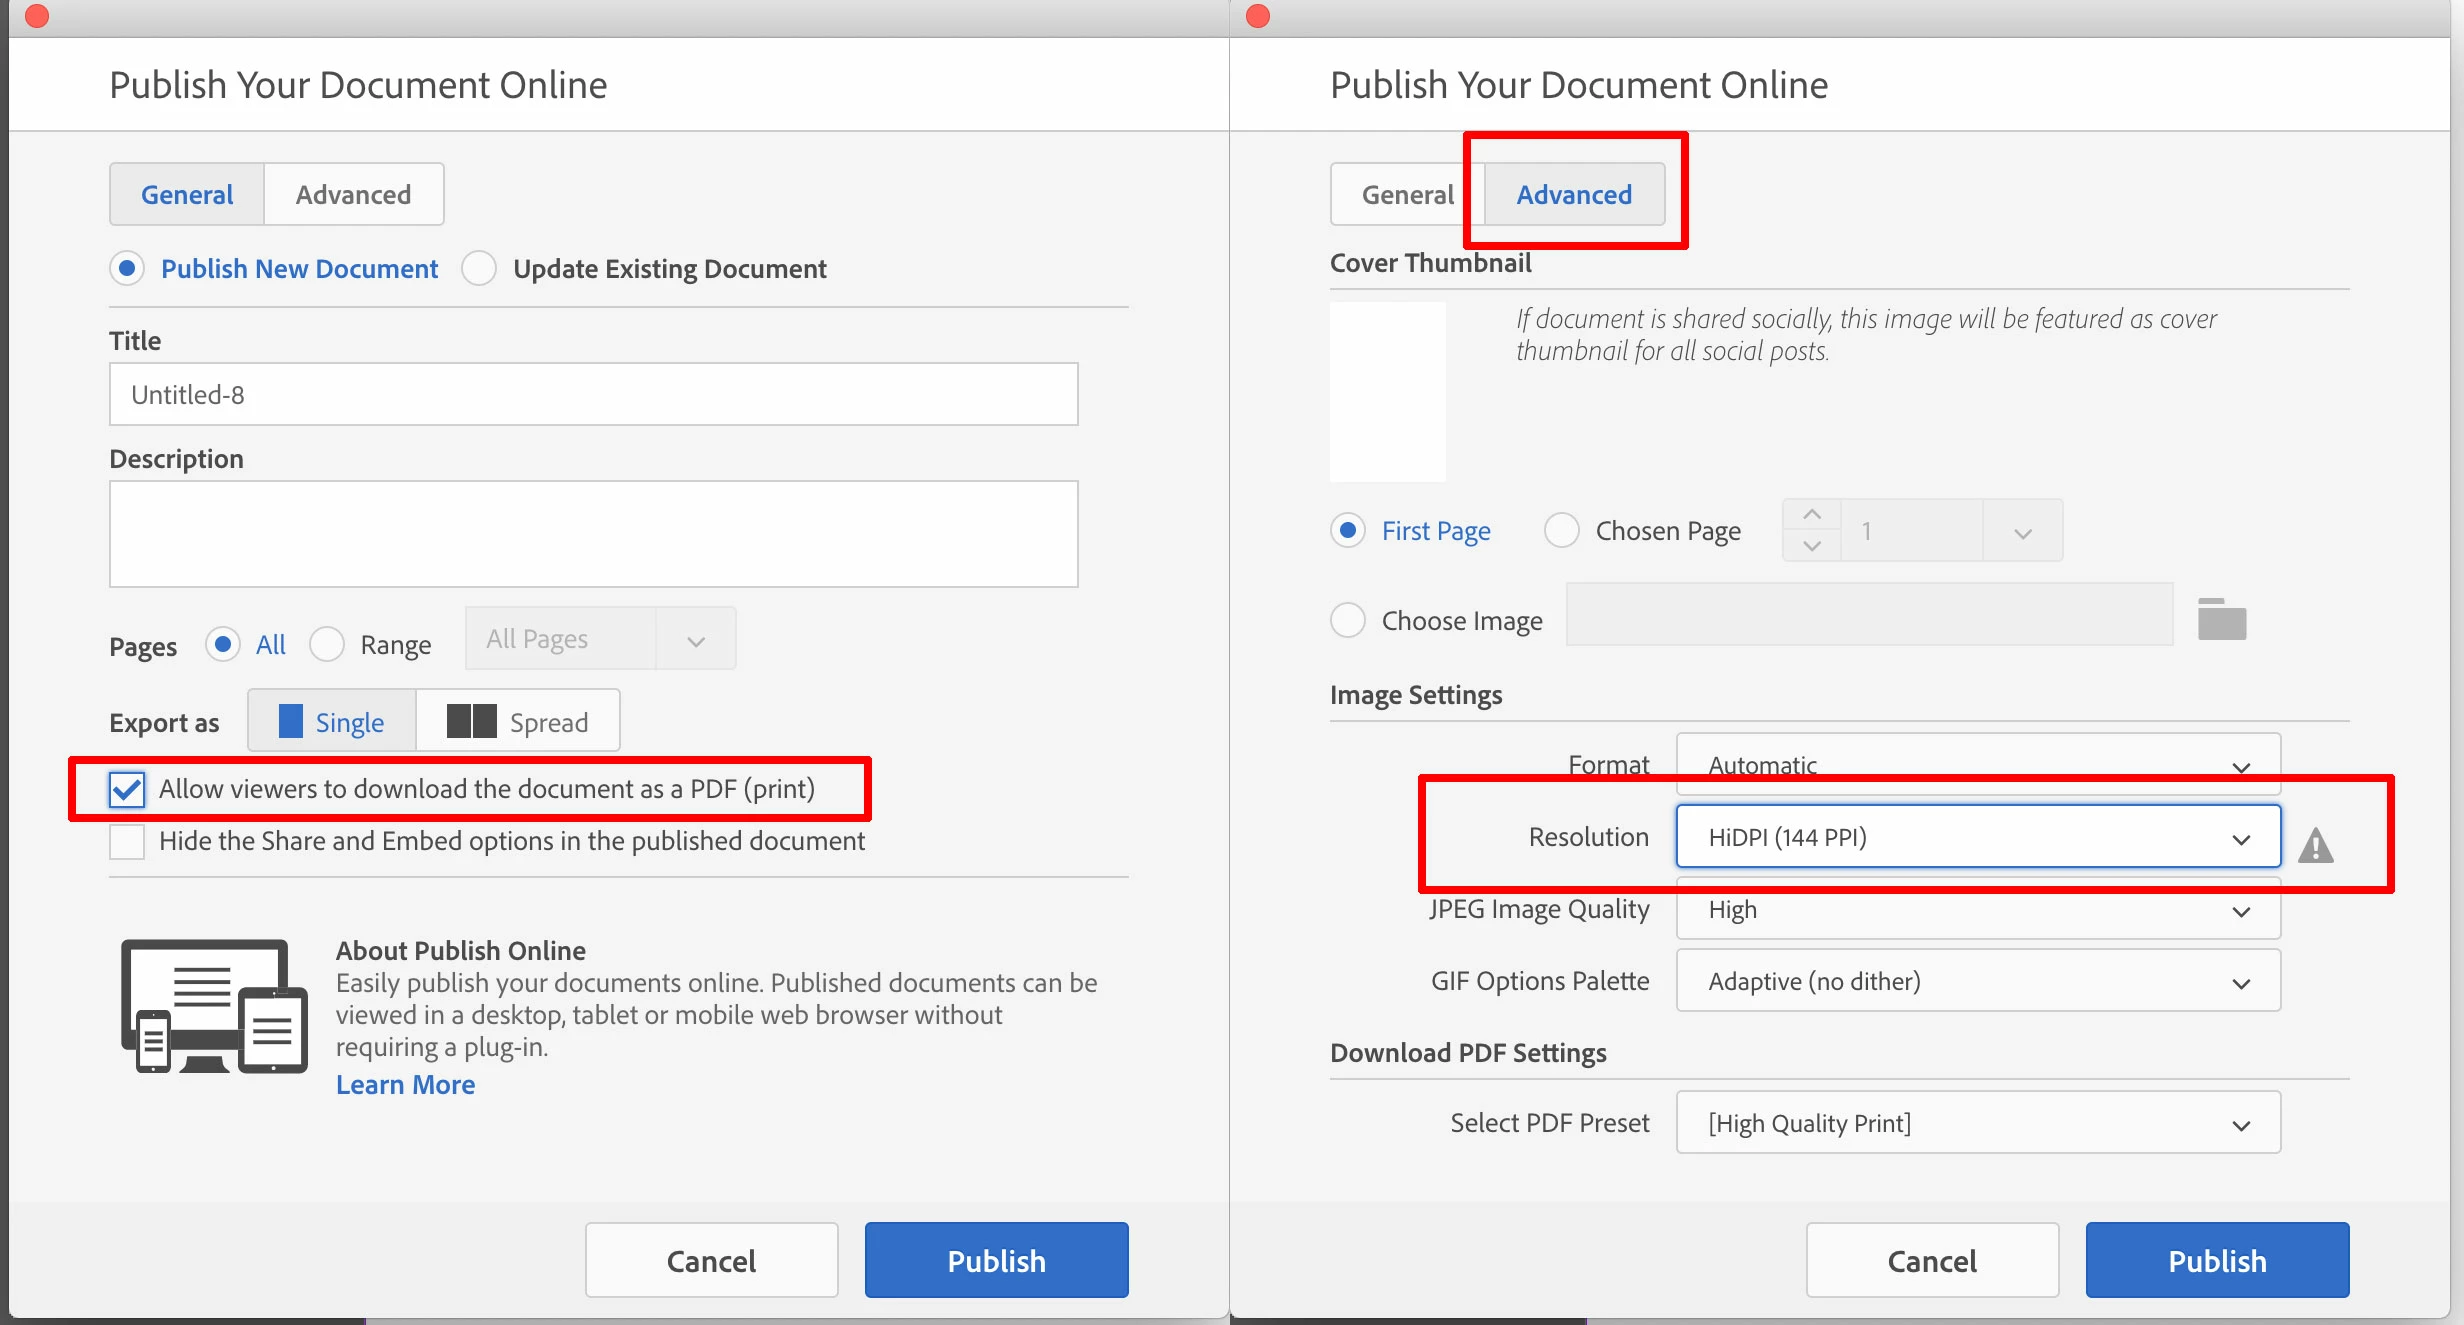2464x1325 pixels.
Task: Click Cancel in the right dialog
Action: (x=1932, y=1260)
